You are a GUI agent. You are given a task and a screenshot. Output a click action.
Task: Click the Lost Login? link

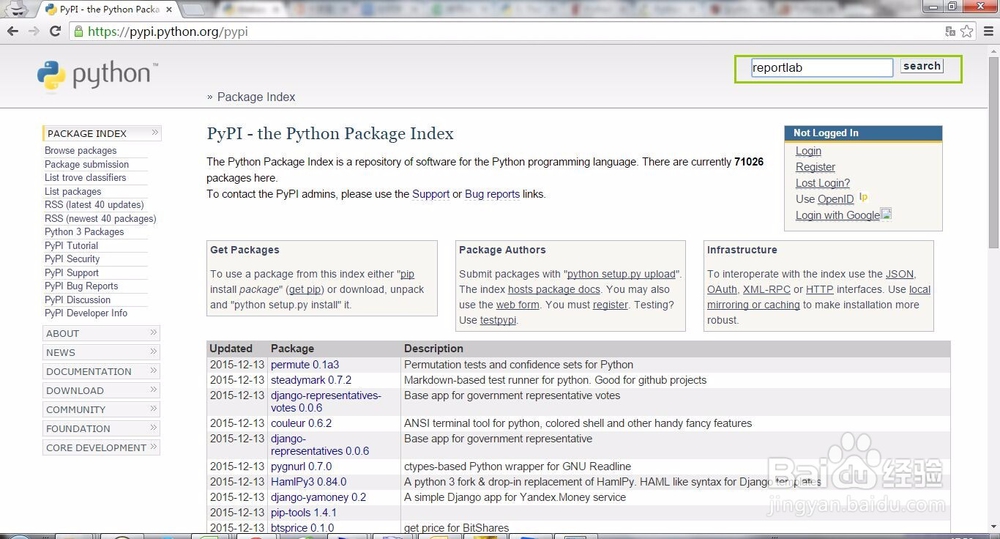tap(823, 183)
